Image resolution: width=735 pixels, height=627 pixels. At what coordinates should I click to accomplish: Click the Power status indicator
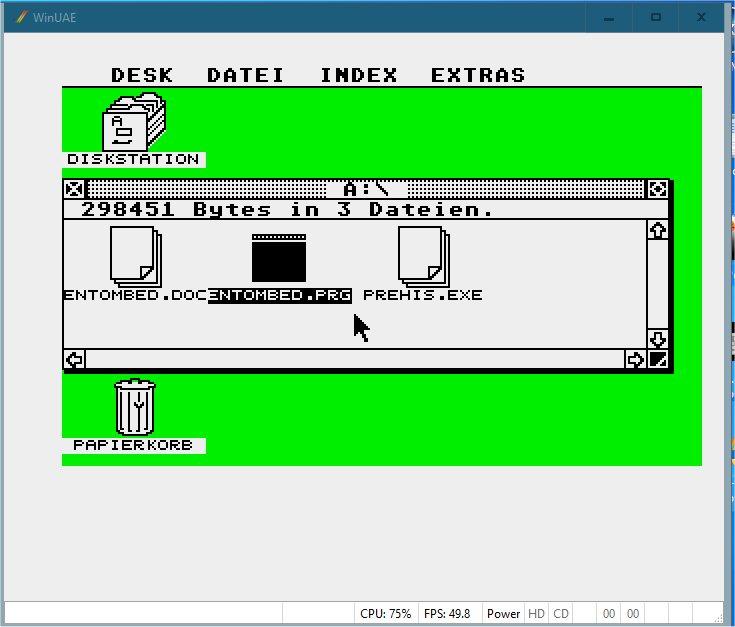click(503, 614)
